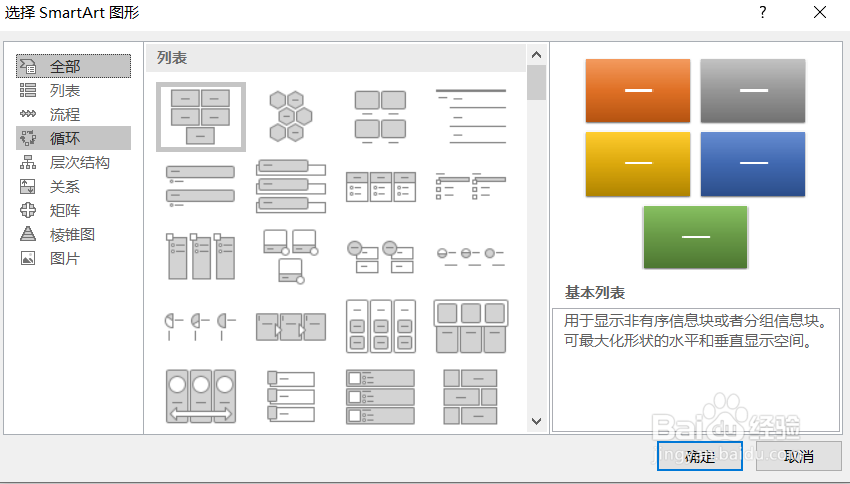Open the 层次结构 category
This screenshot has height=484, width=850.
(74, 162)
